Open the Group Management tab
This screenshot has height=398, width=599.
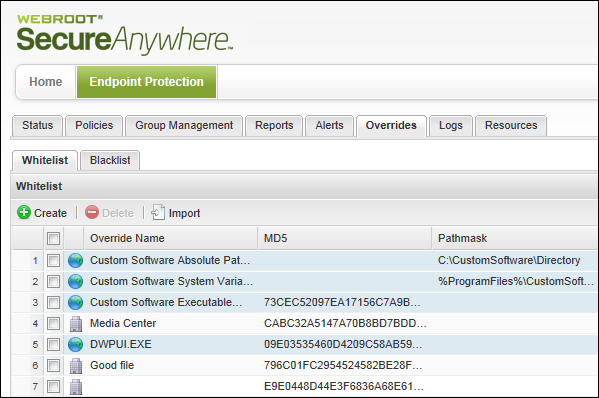point(184,125)
